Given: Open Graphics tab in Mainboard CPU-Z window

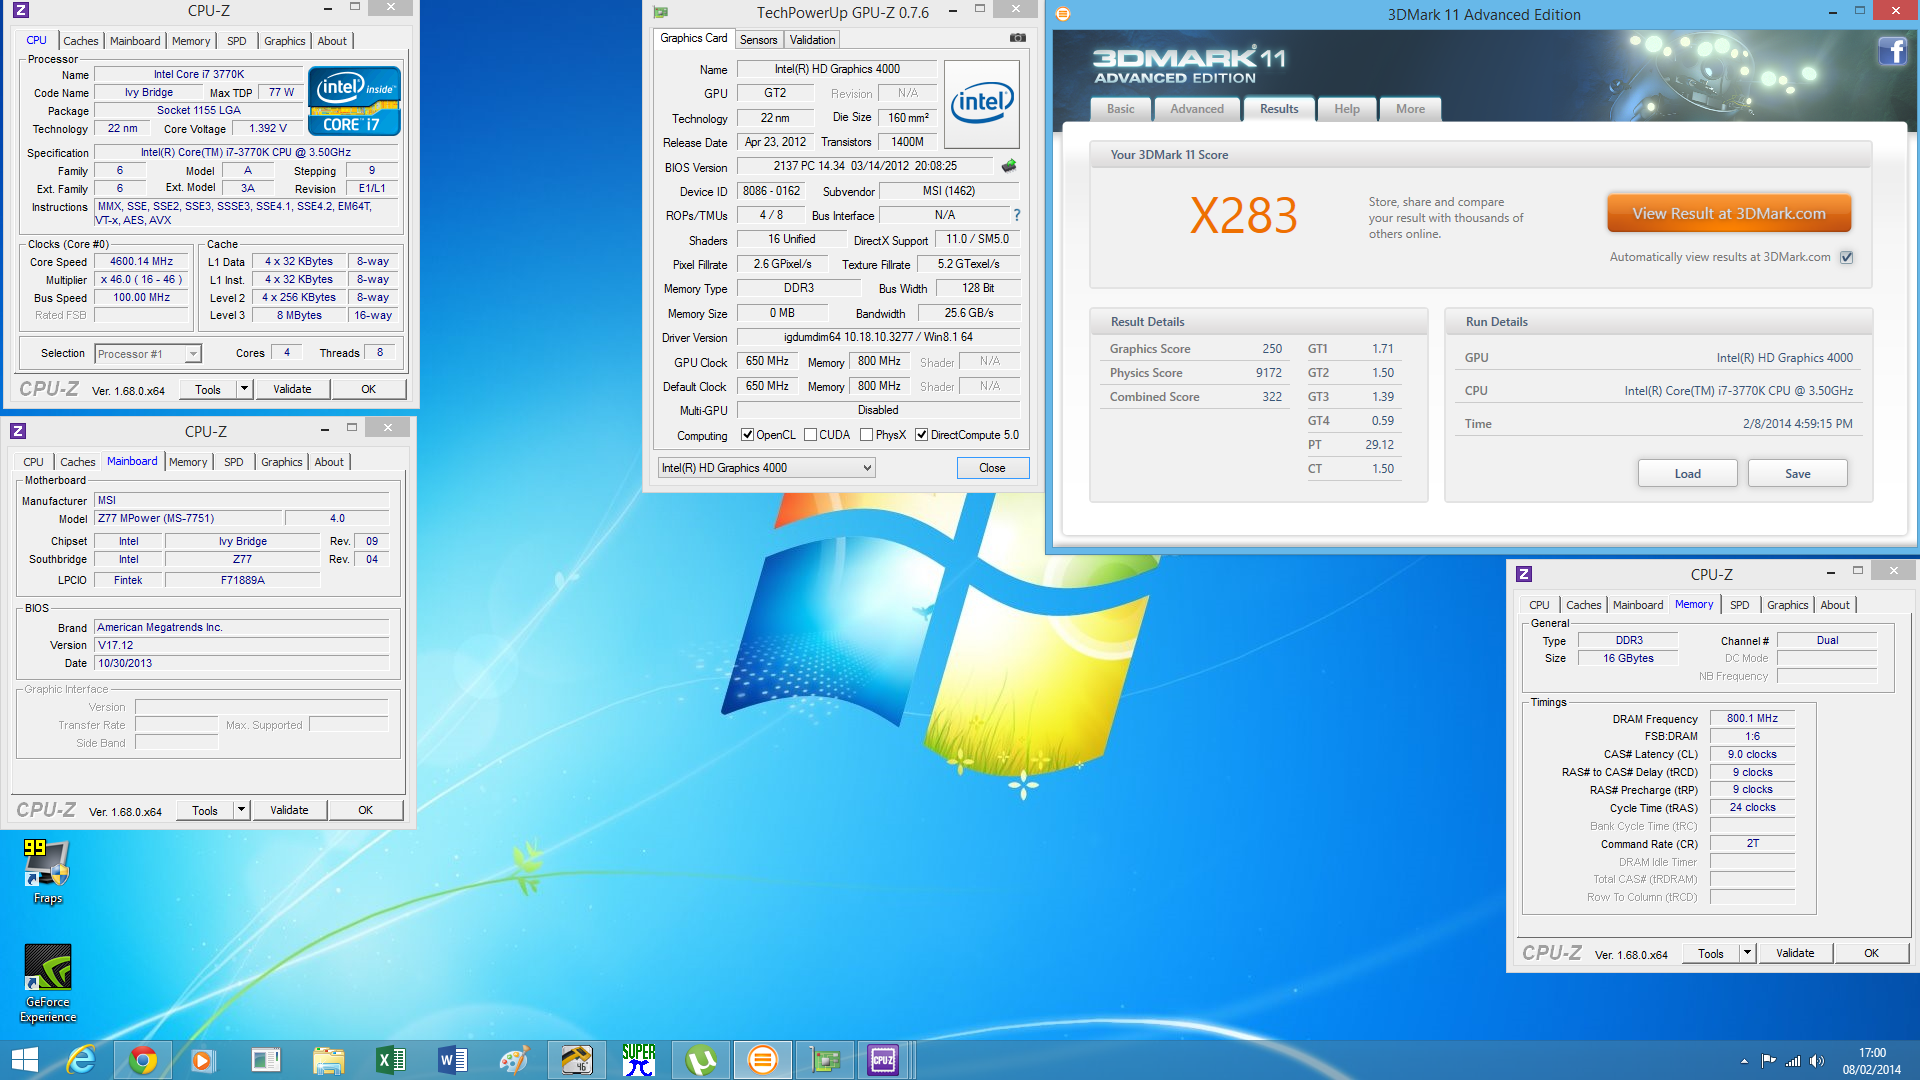Looking at the screenshot, I should (x=281, y=462).
